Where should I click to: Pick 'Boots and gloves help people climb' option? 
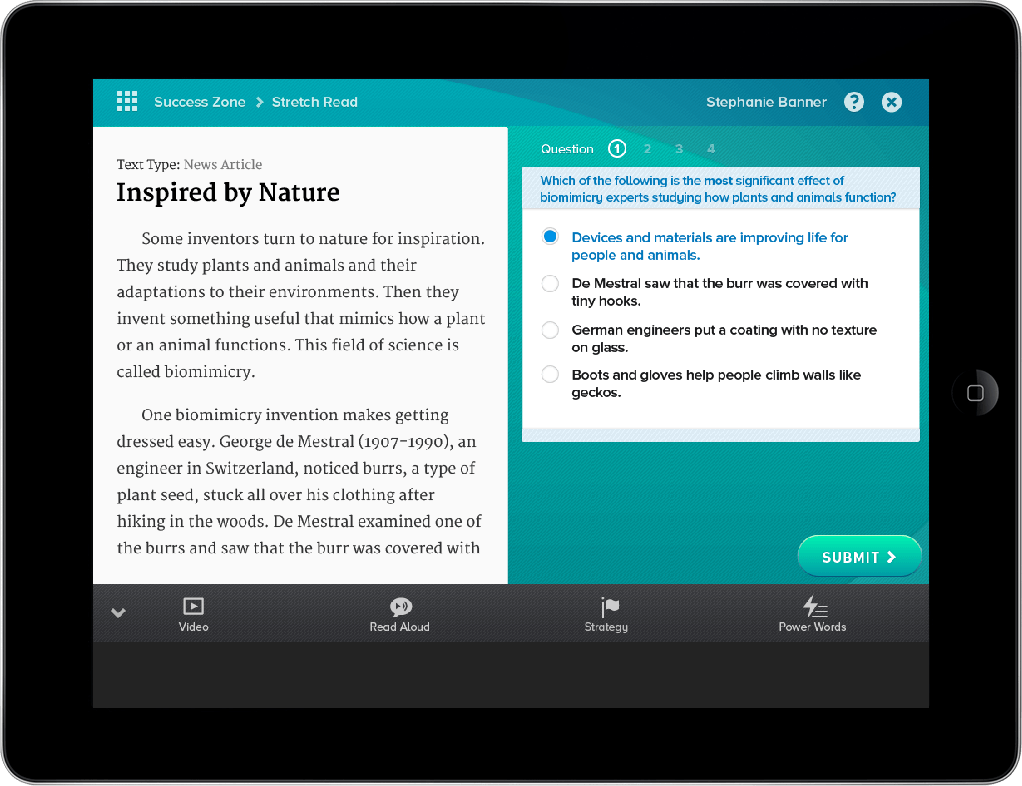[x=550, y=375]
